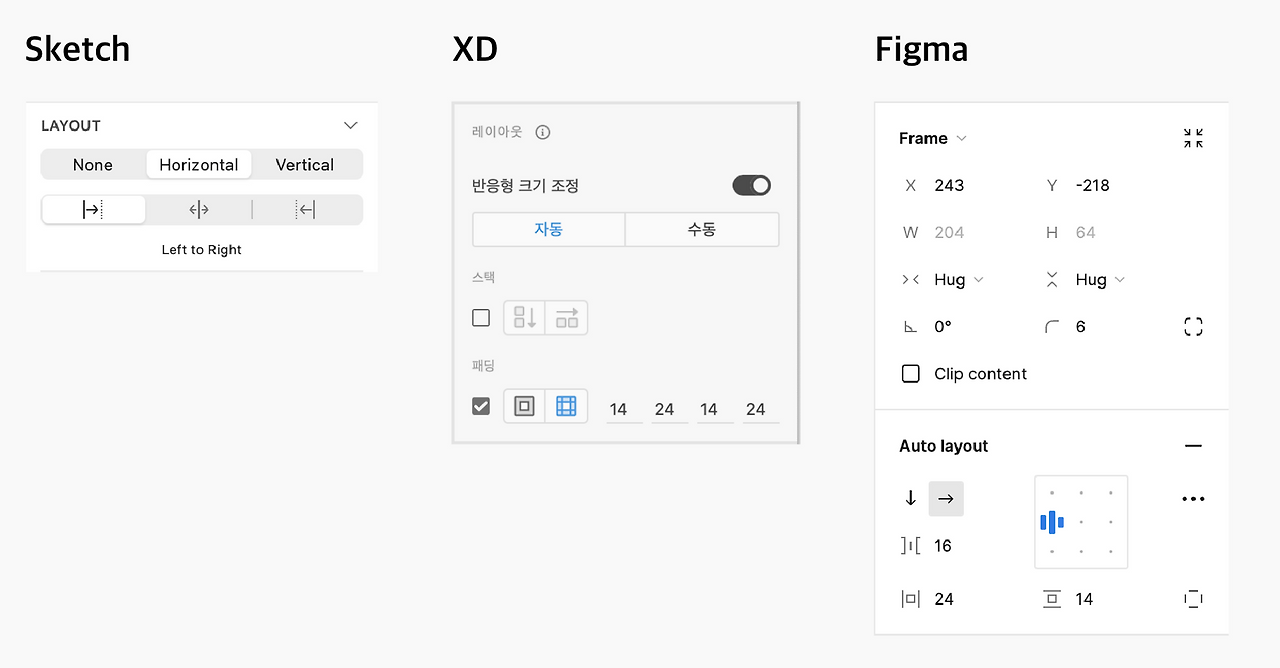Click the XD layout info icon
Screen dimensions: 1280x668
543,132
